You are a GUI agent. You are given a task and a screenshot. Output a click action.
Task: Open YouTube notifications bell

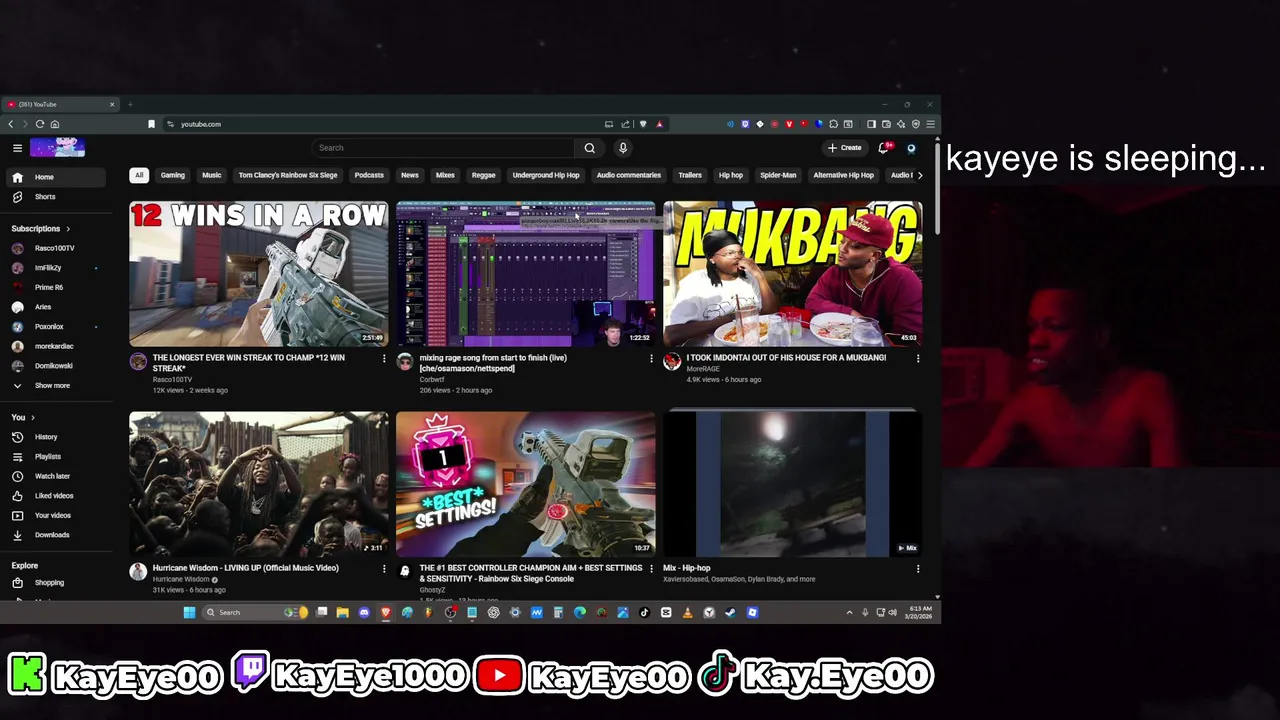pyautogui.click(x=883, y=148)
